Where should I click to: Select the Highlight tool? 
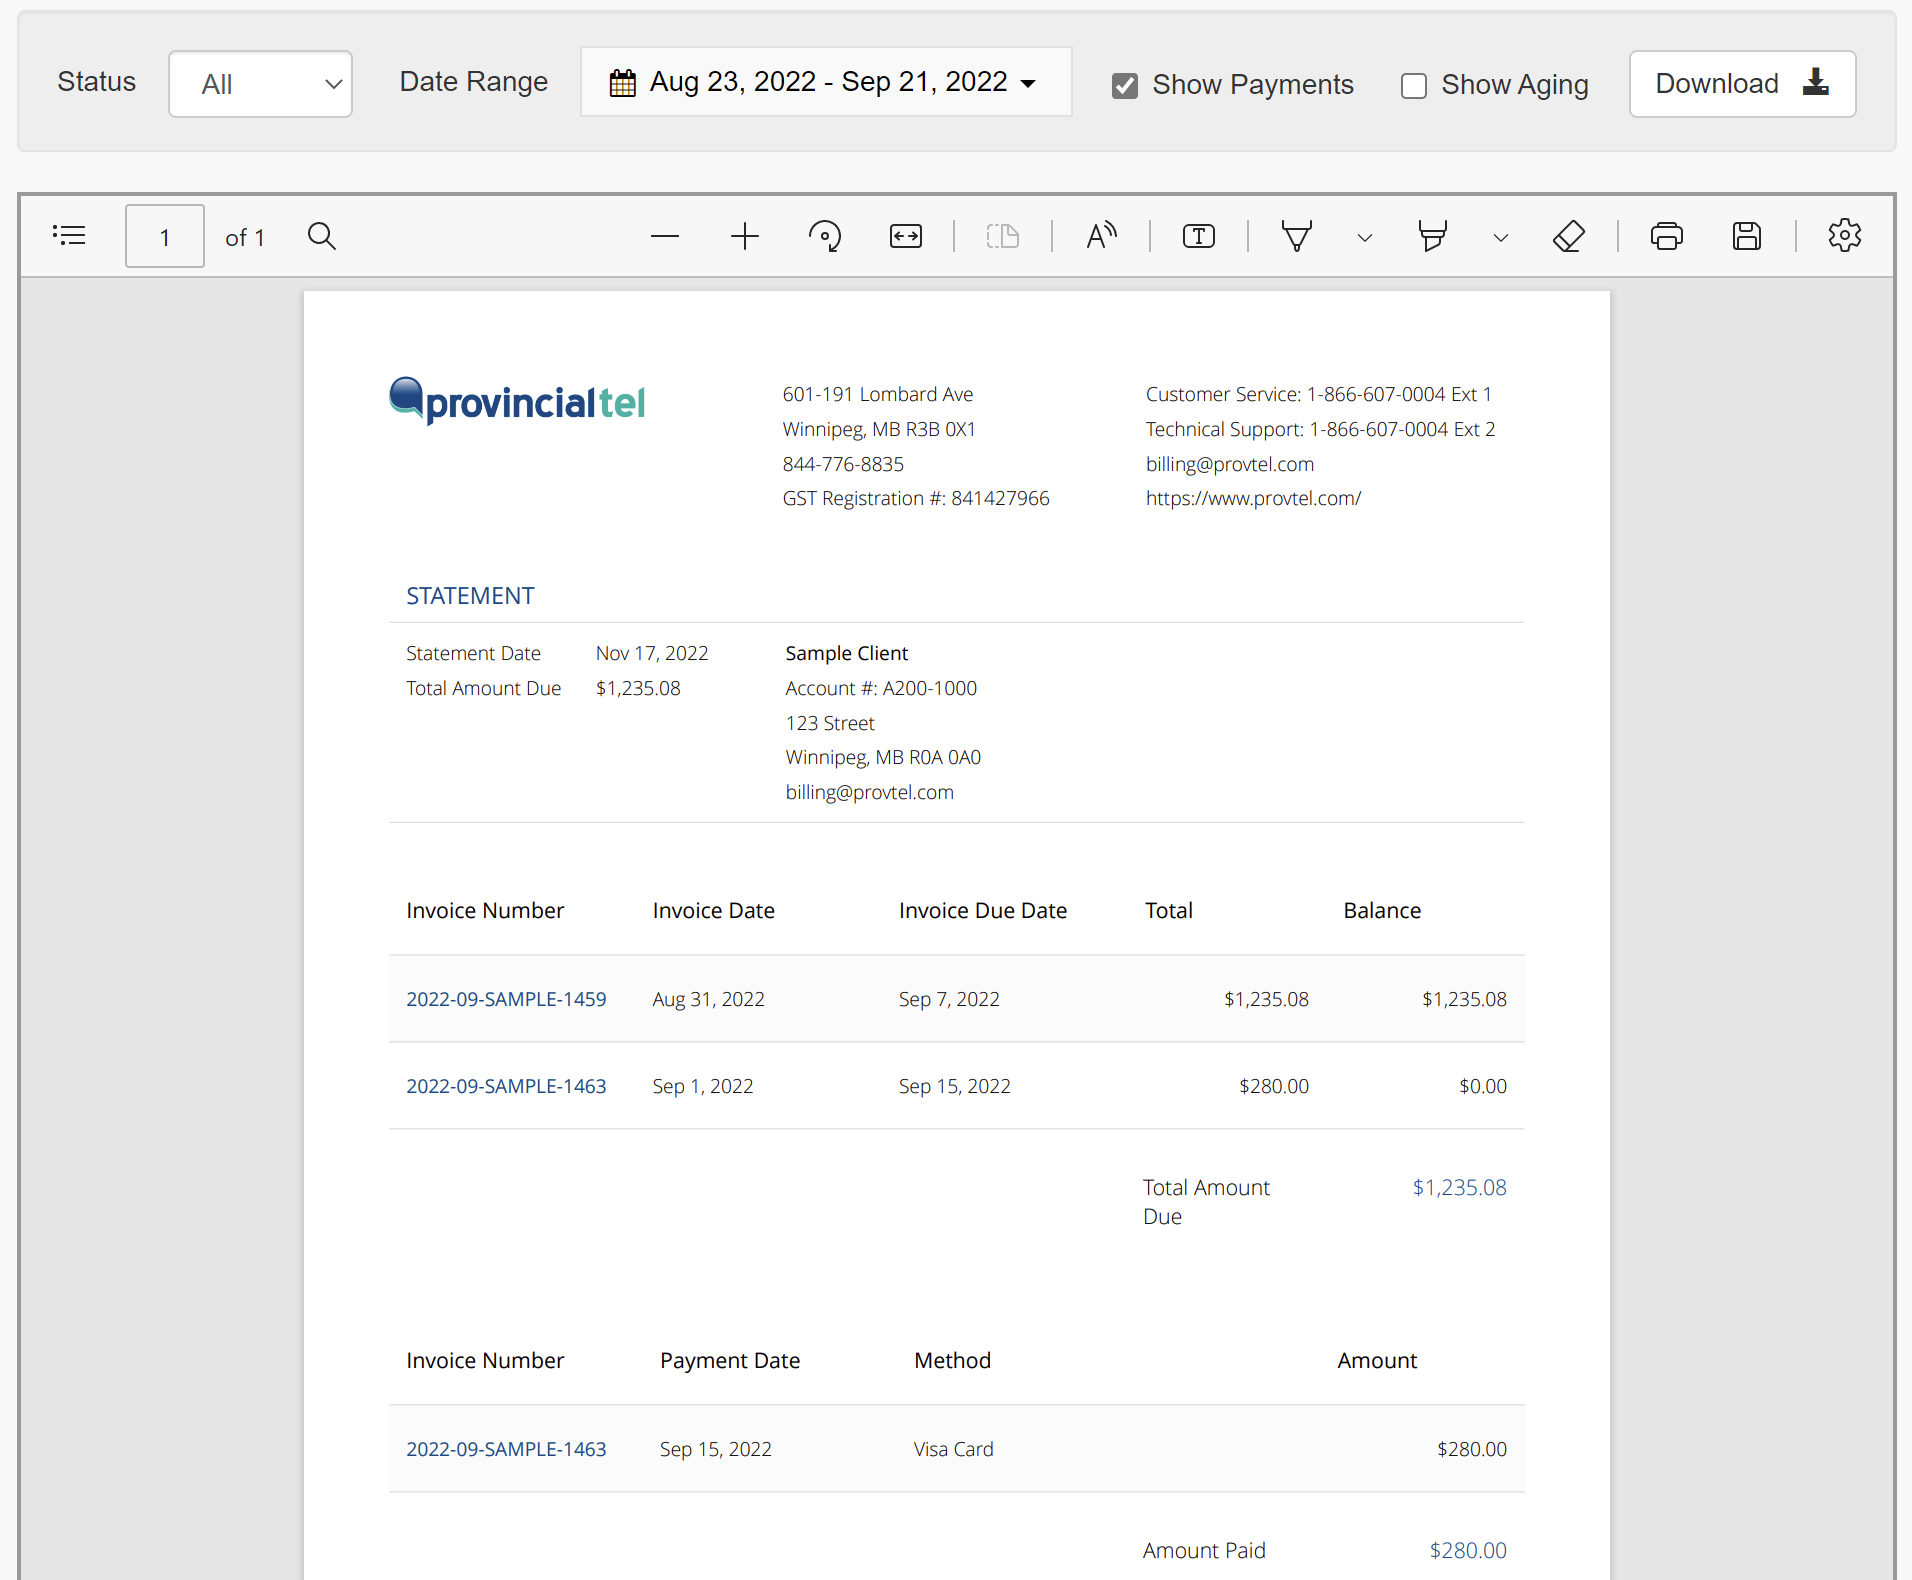pos(1433,236)
